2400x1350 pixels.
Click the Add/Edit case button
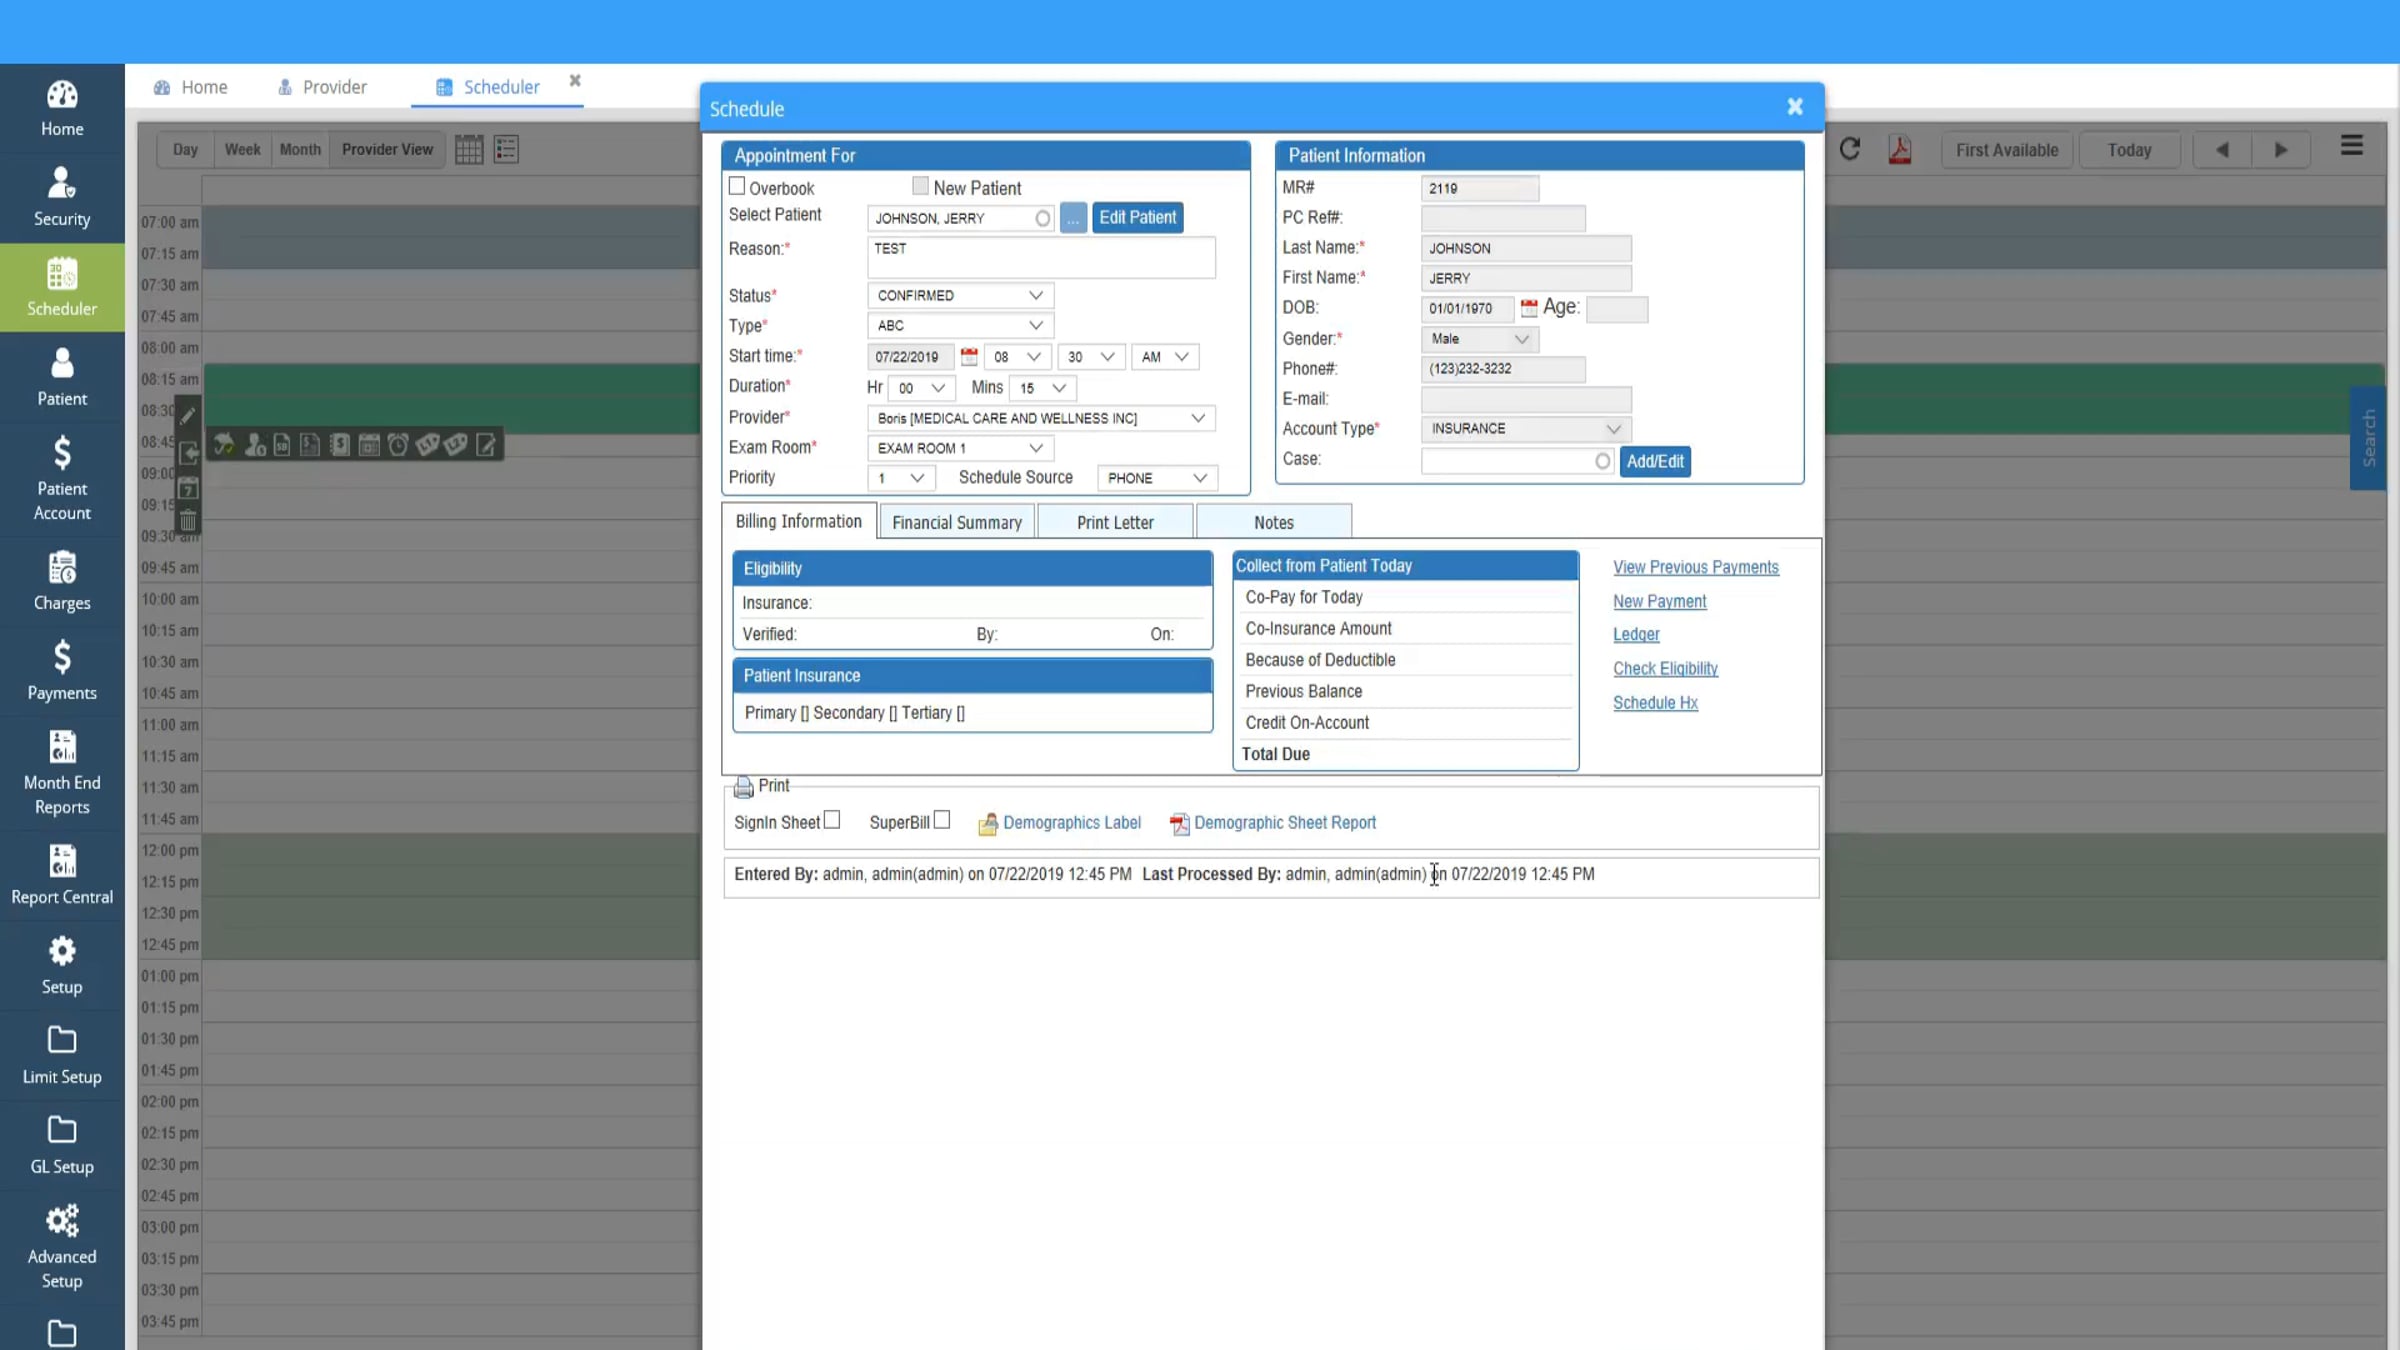1655,461
